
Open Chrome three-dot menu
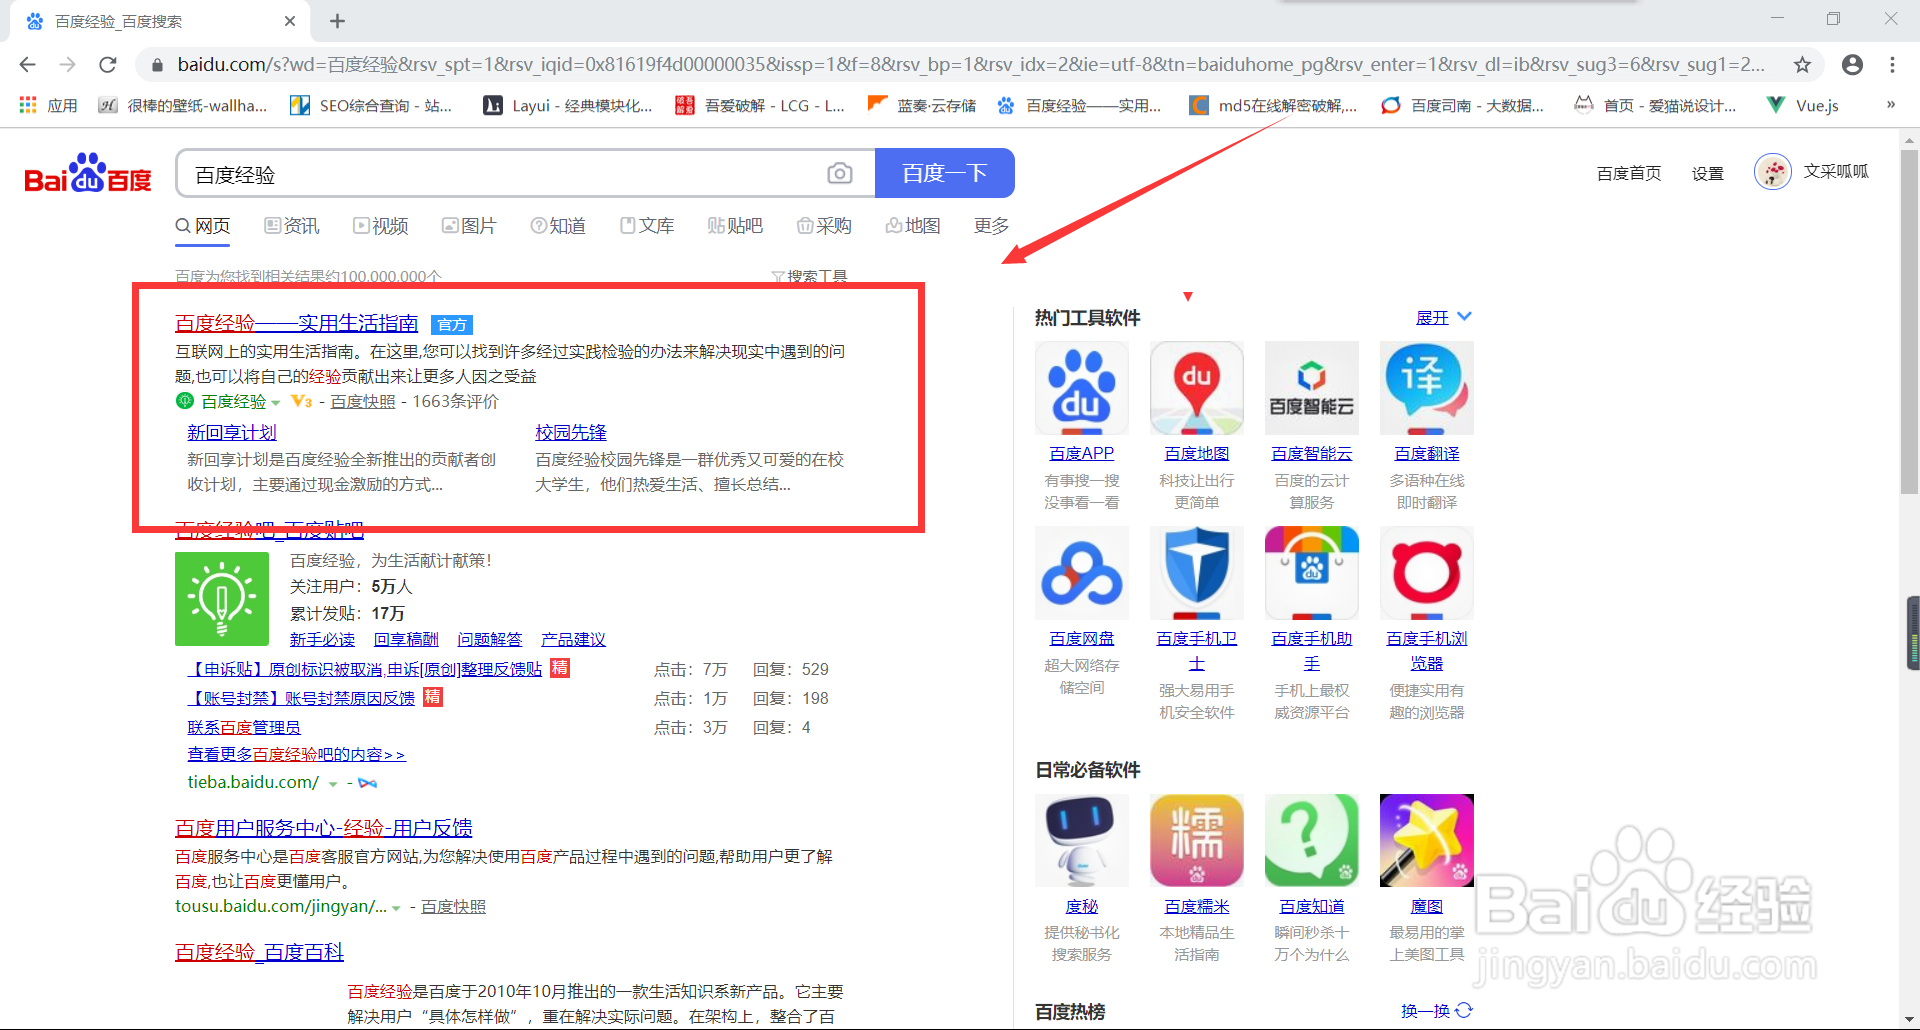1892,64
